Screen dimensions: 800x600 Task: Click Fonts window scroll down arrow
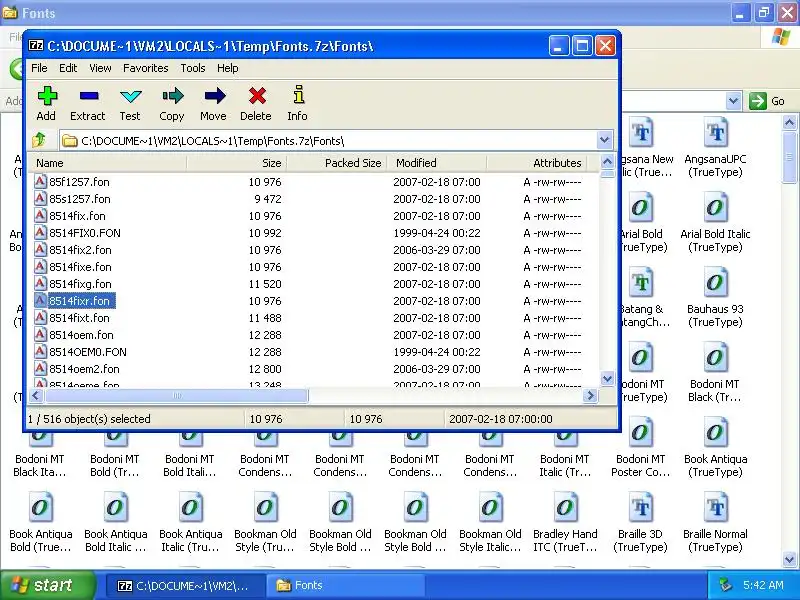(789, 560)
